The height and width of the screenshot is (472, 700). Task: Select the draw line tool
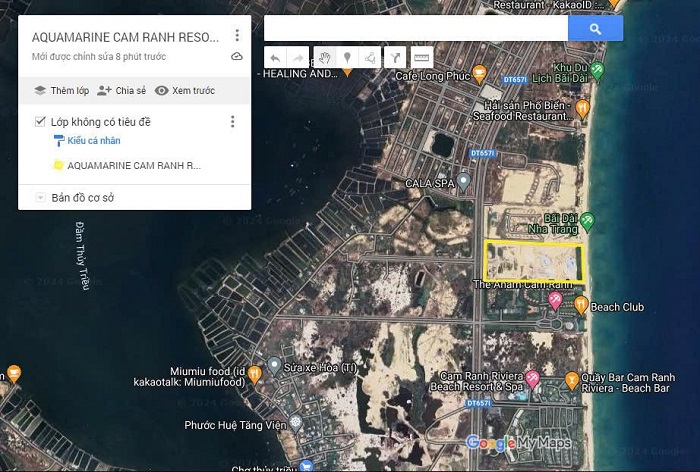point(370,58)
